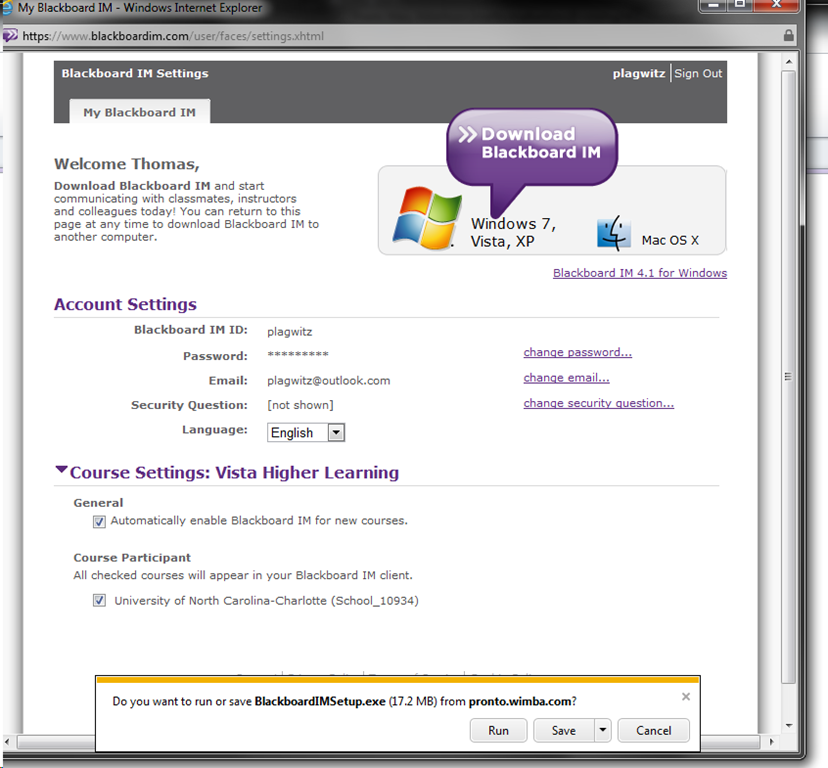Click the scroll down arrow of page
Screen dimensions: 828x768
pos(789,725)
